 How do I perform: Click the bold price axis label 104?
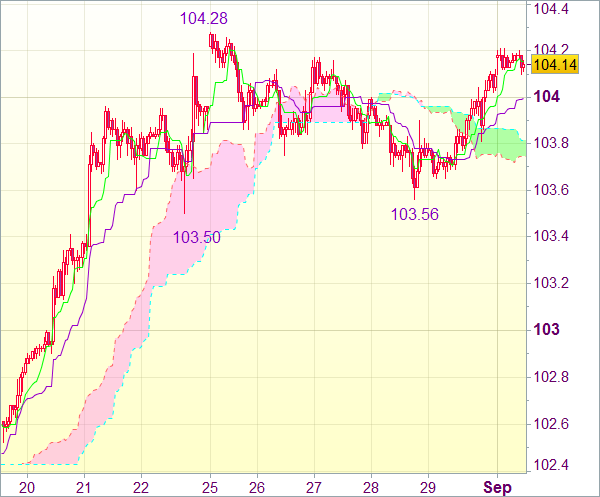point(547,96)
